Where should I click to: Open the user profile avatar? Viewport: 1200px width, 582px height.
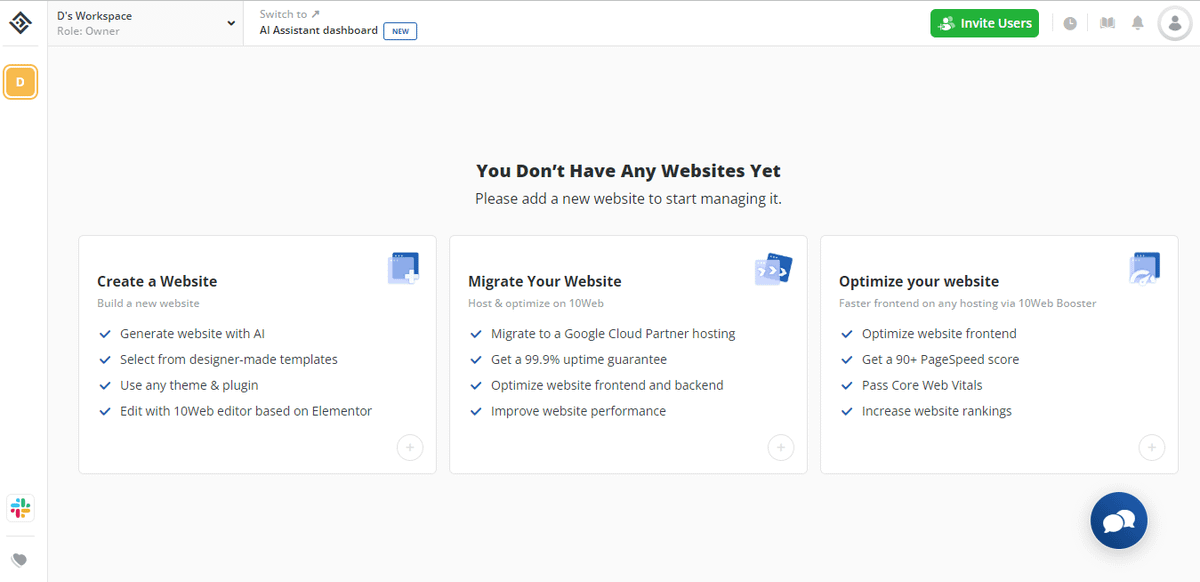pos(1174,23)
